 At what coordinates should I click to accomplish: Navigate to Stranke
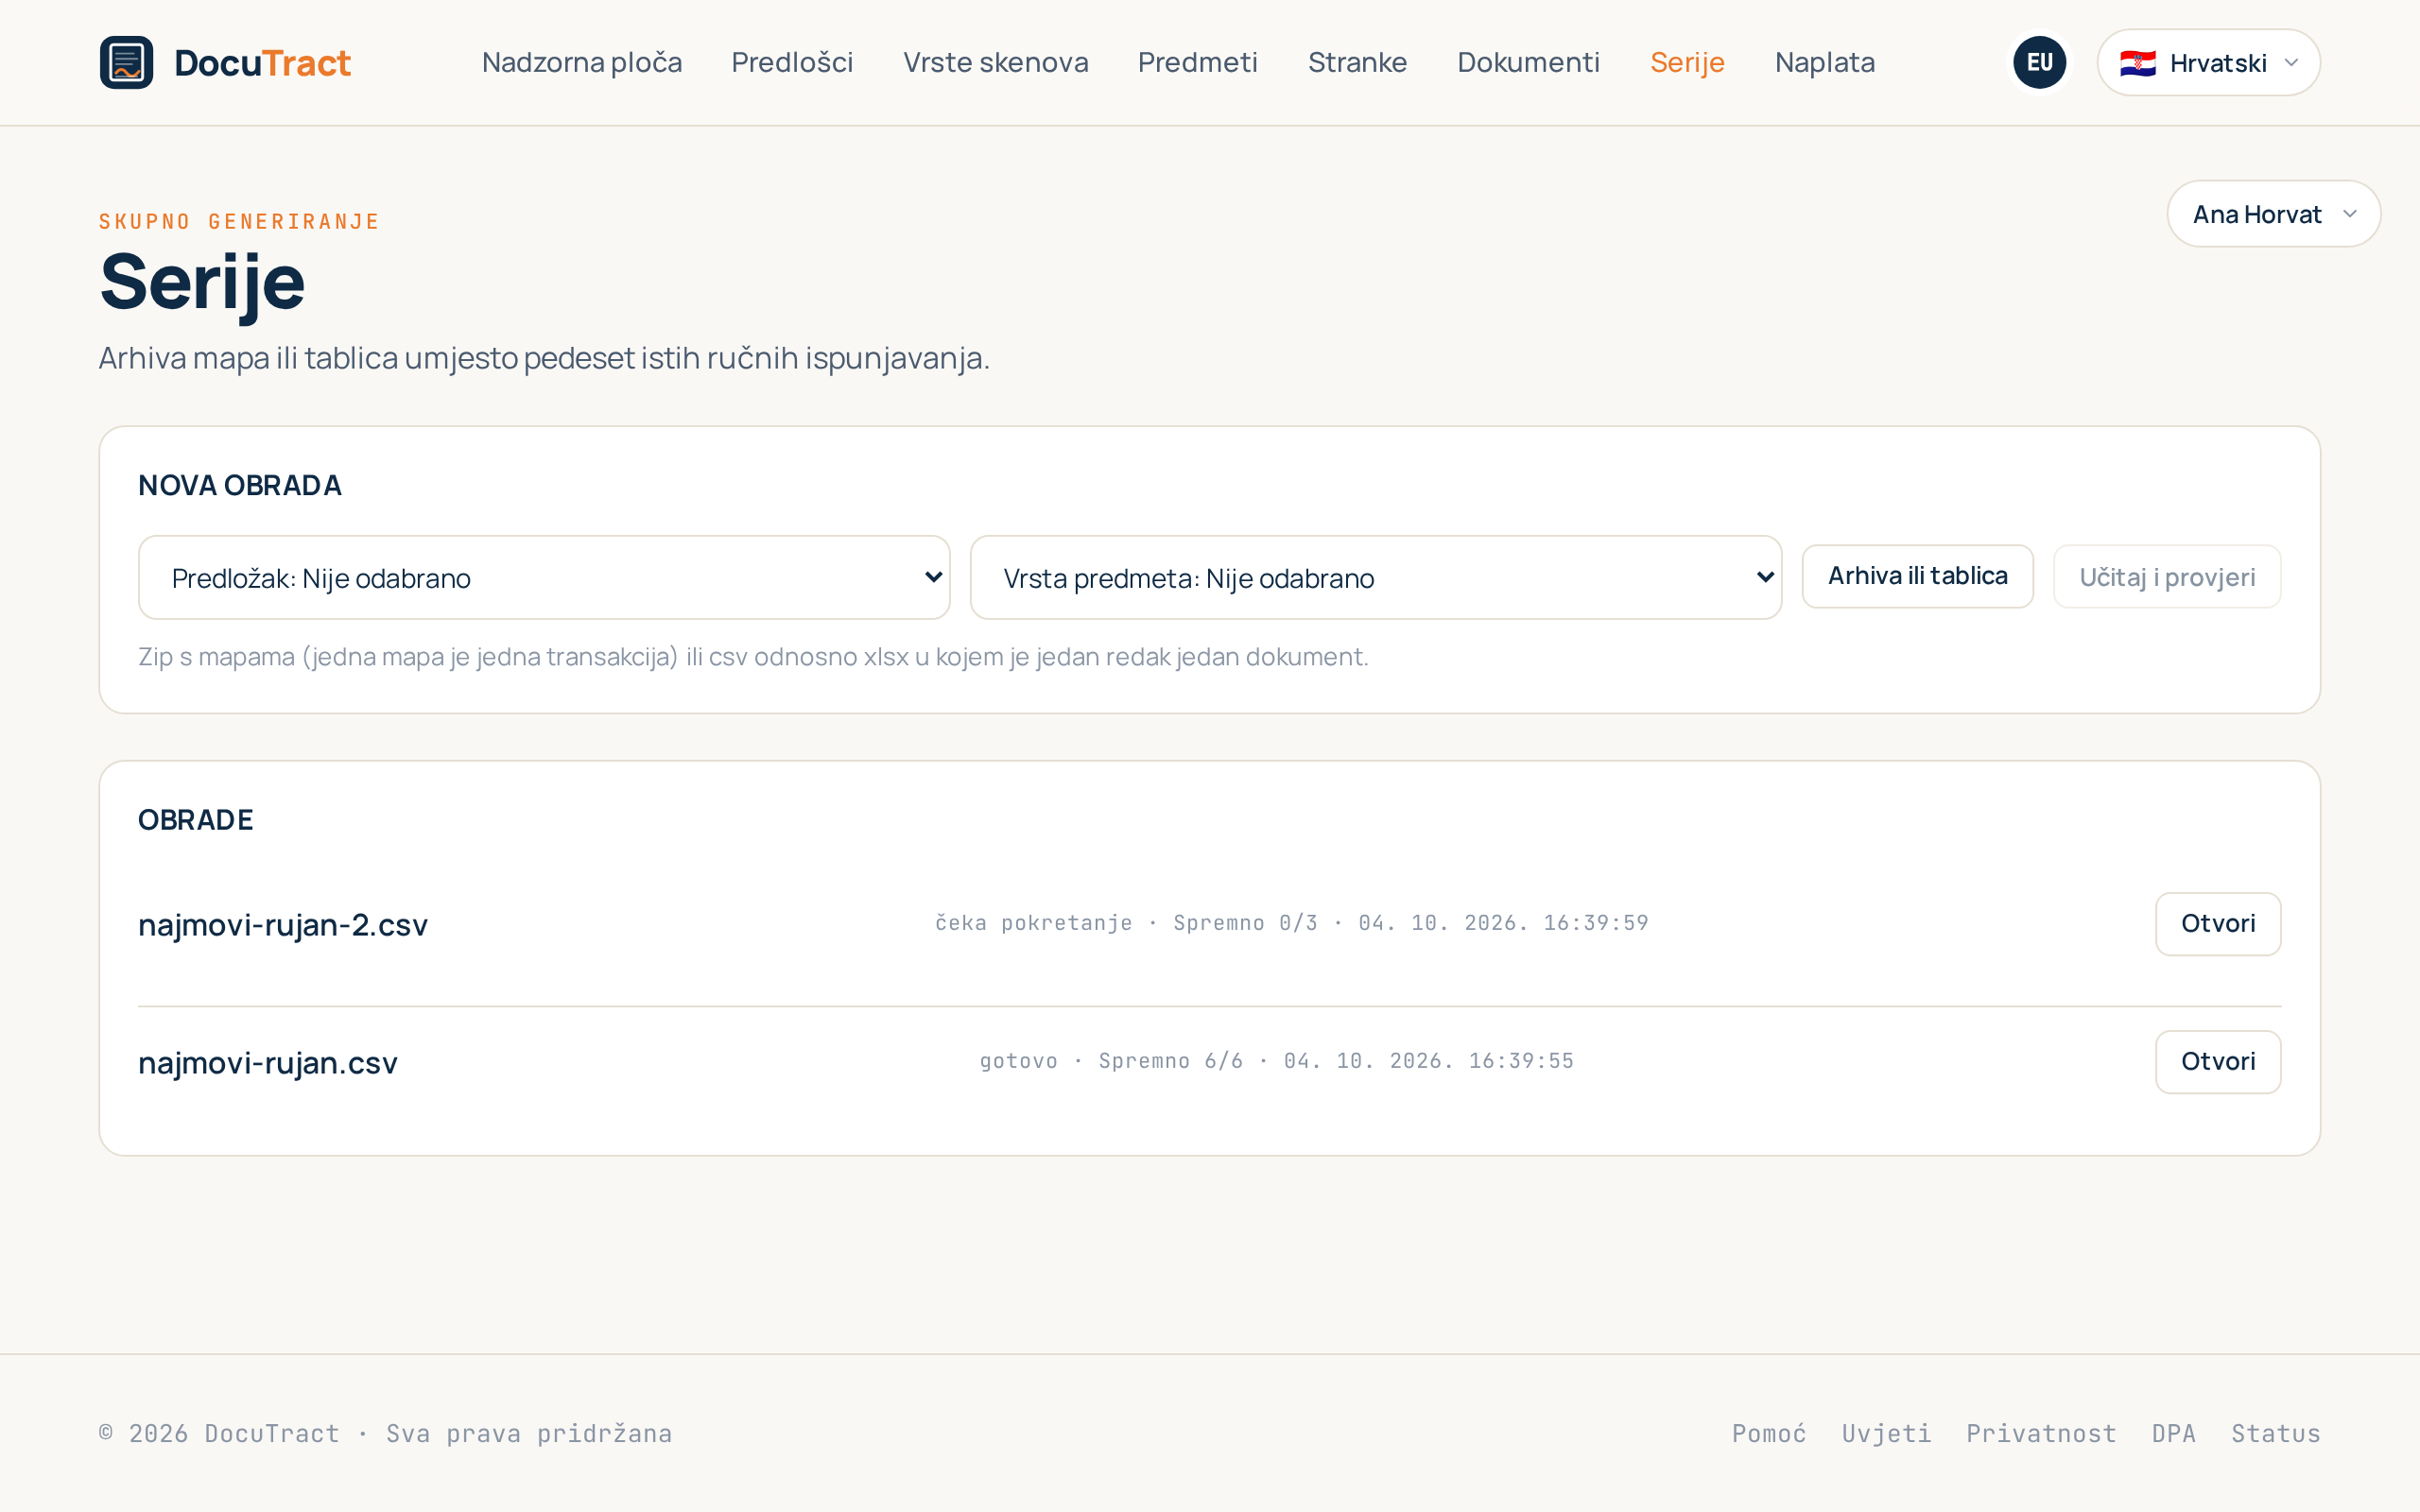(x=1357, y=62)
